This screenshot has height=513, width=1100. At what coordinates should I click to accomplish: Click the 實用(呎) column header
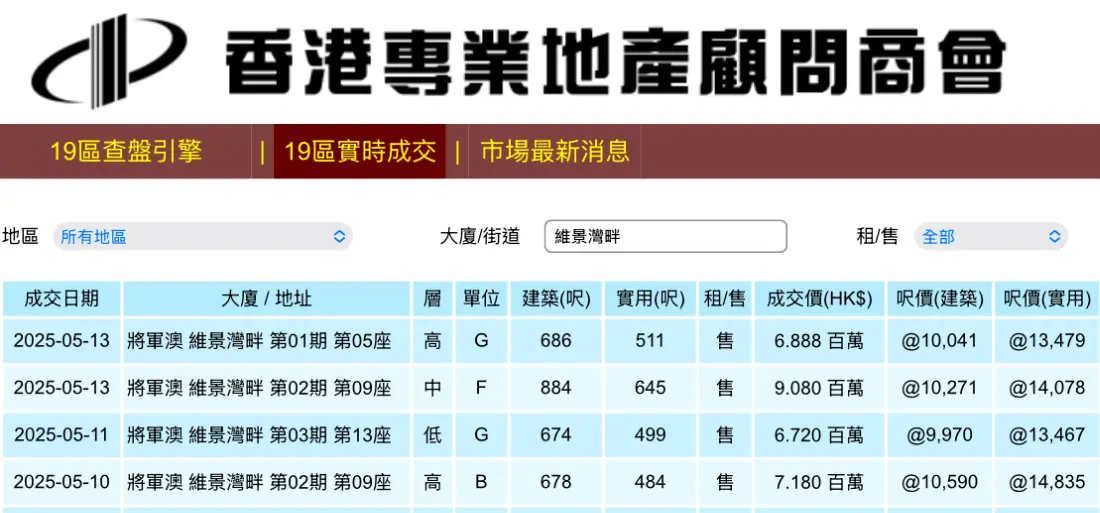(x=650, y=299)
